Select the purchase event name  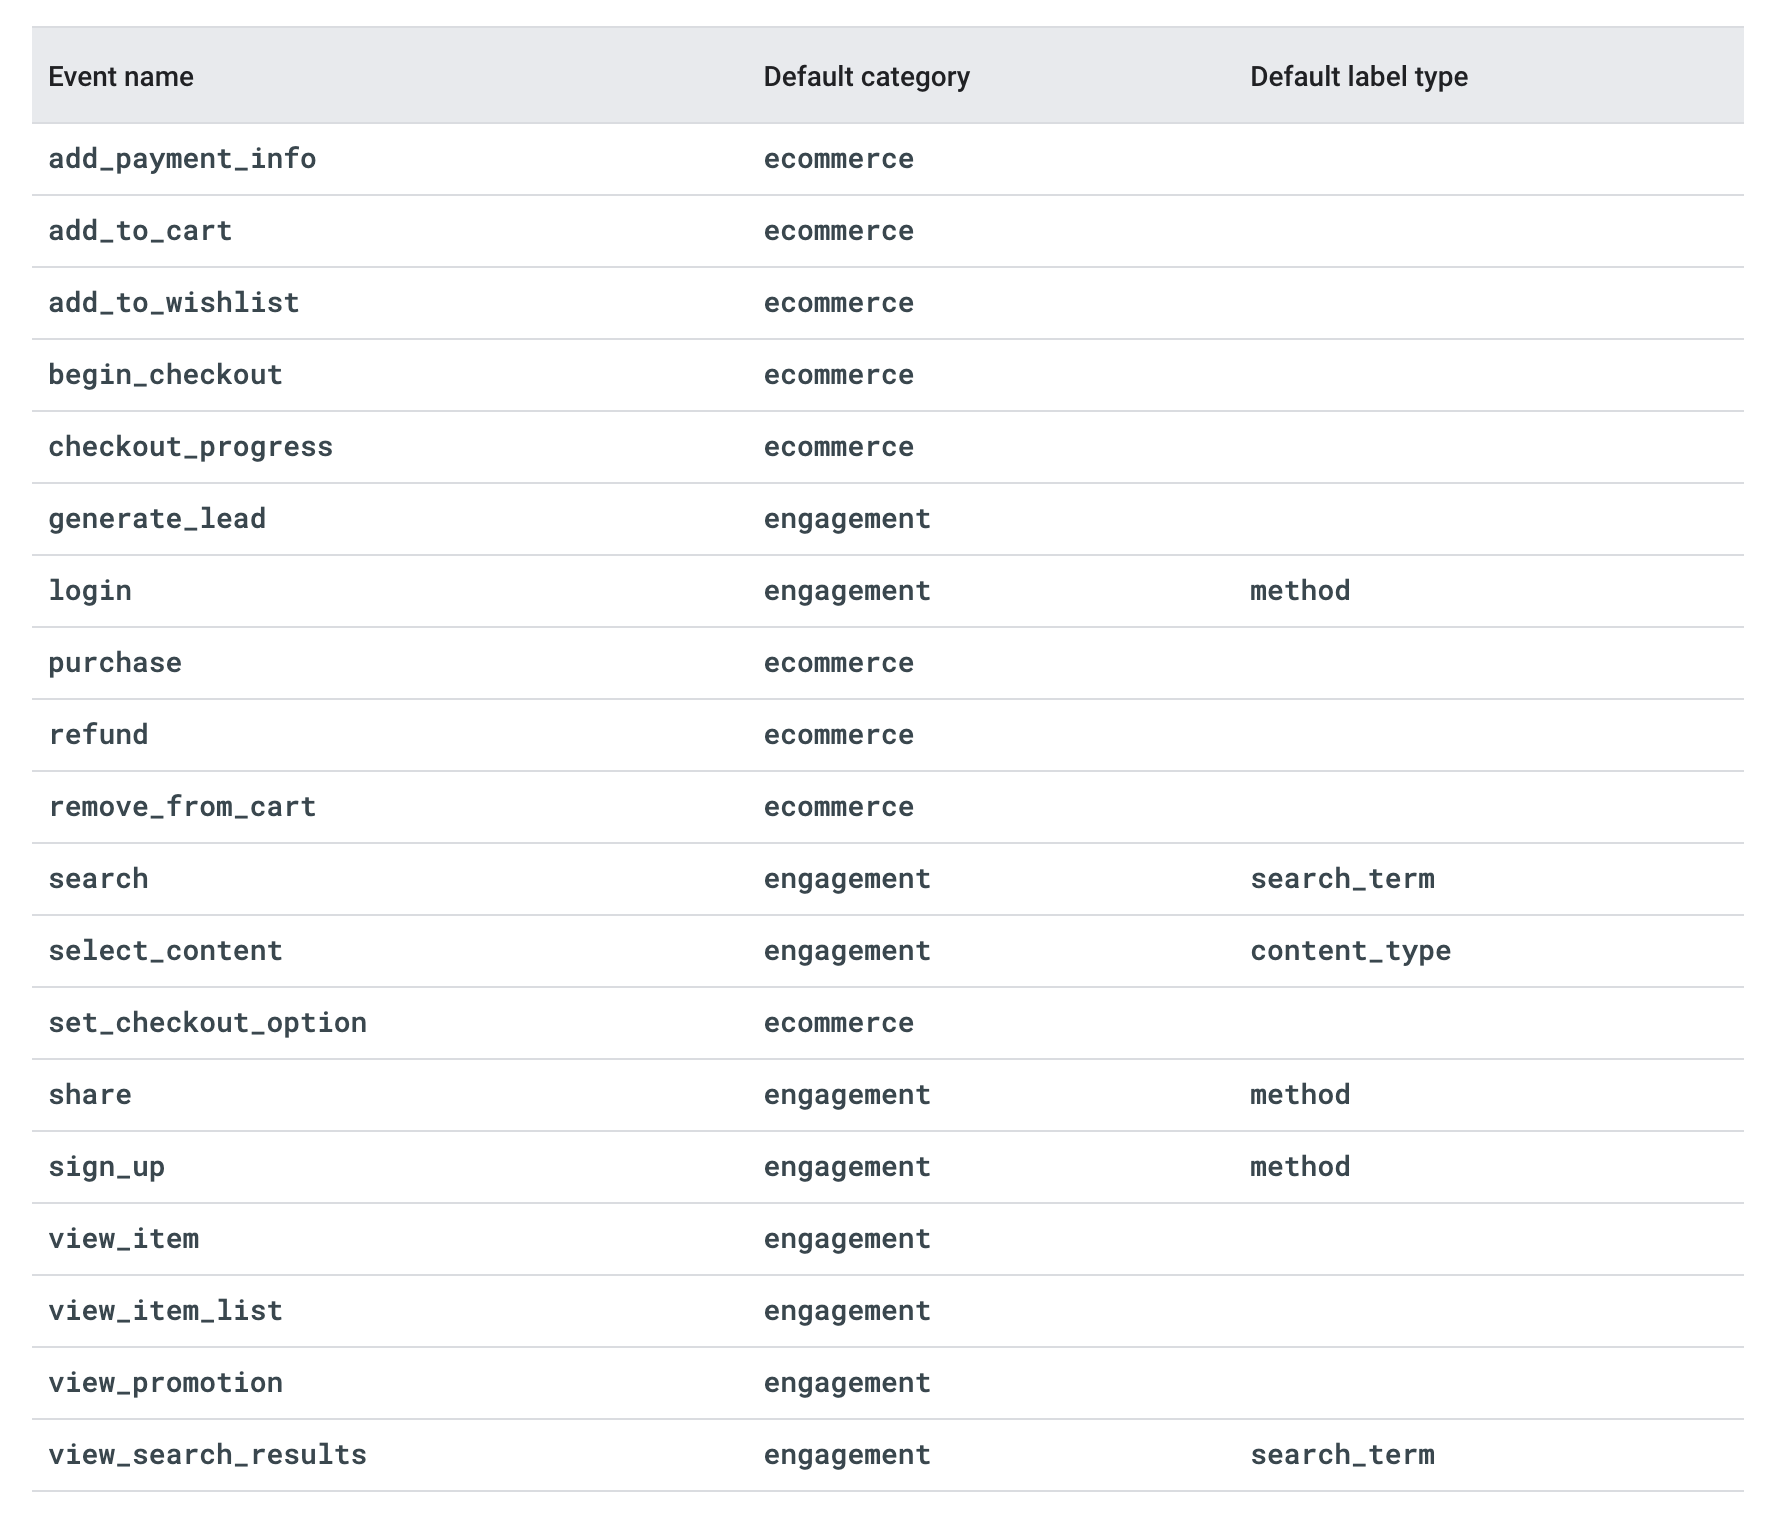click(115, 663)
